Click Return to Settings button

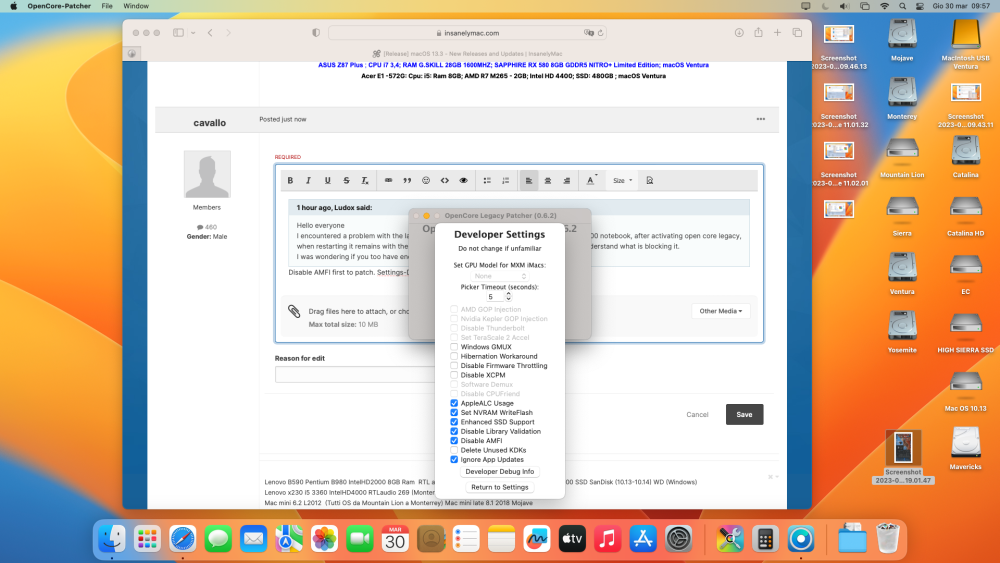(x=499, y=487)
